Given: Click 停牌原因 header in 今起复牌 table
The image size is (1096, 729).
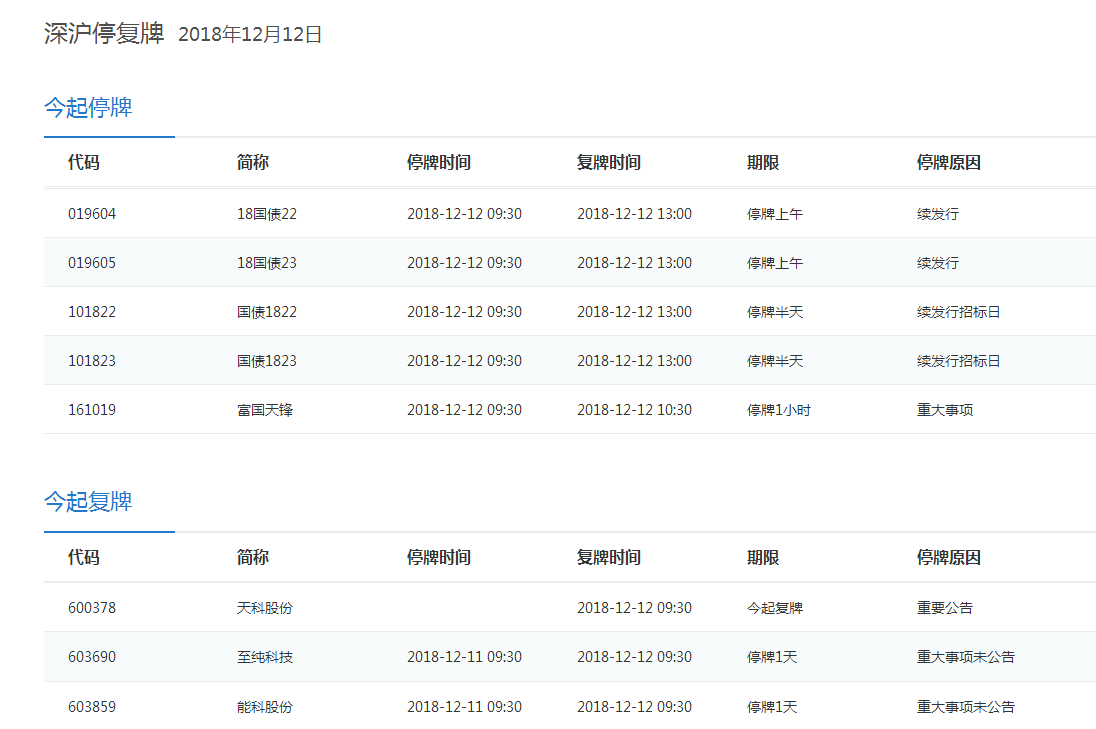Looking at the screenshot, I should click(x=948, y=558).
